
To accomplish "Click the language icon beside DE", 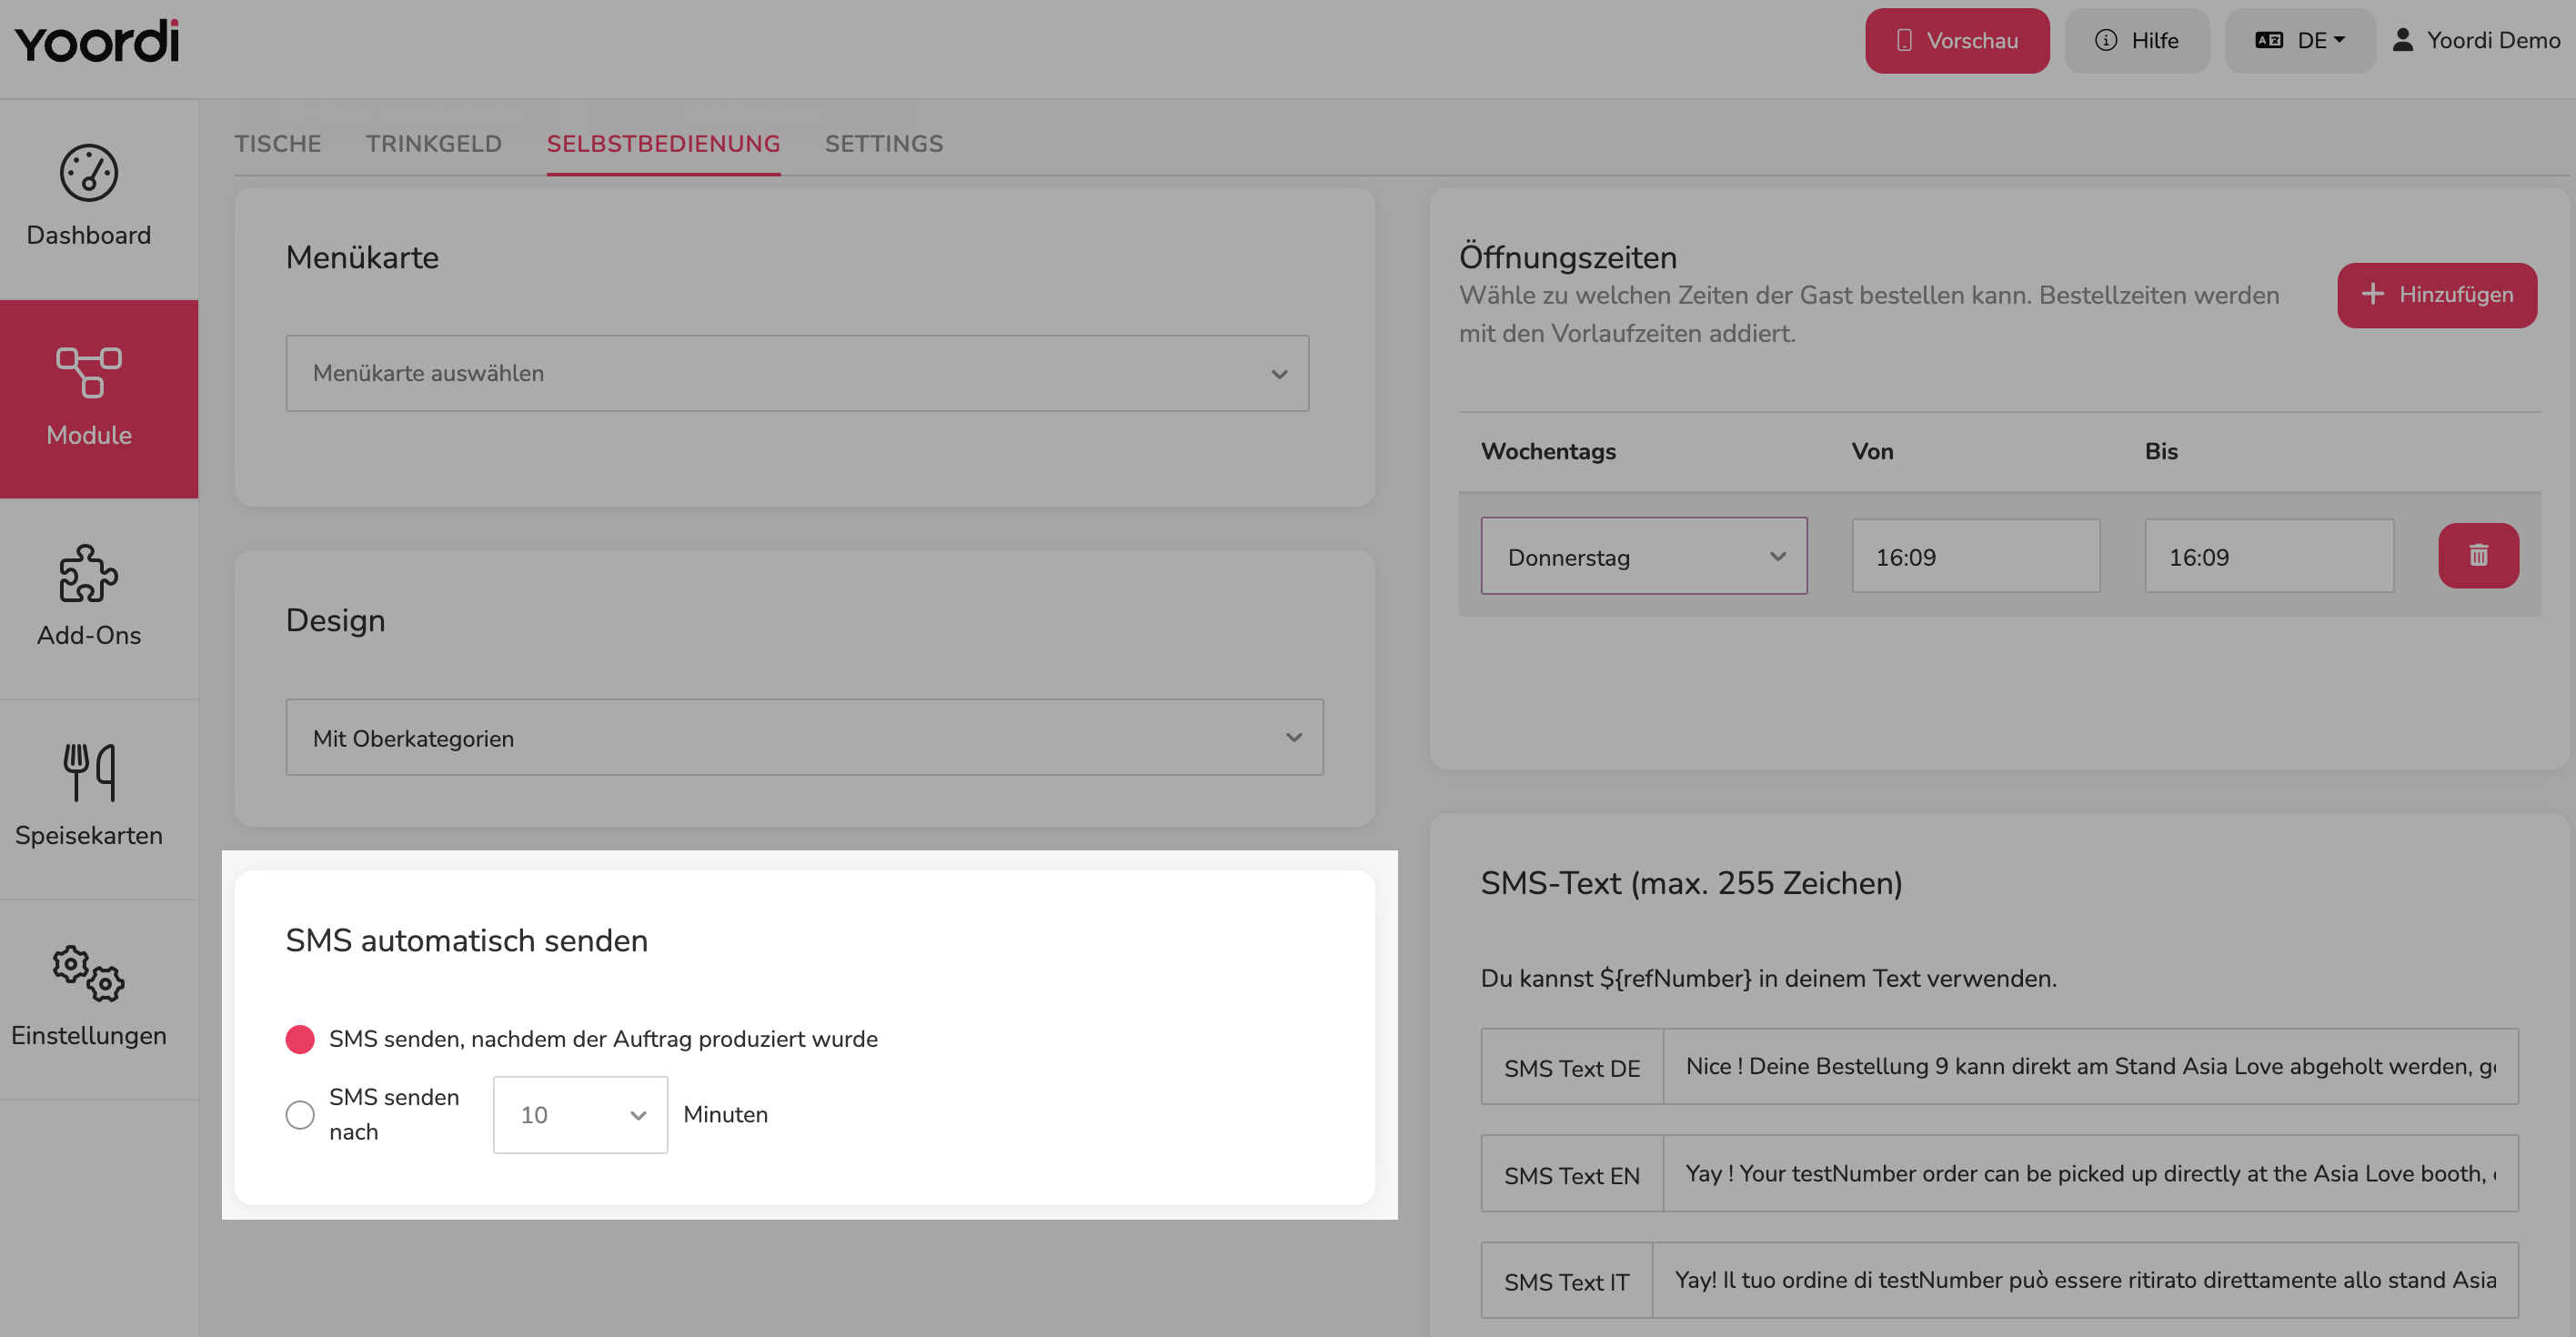I will point(2269,40).
